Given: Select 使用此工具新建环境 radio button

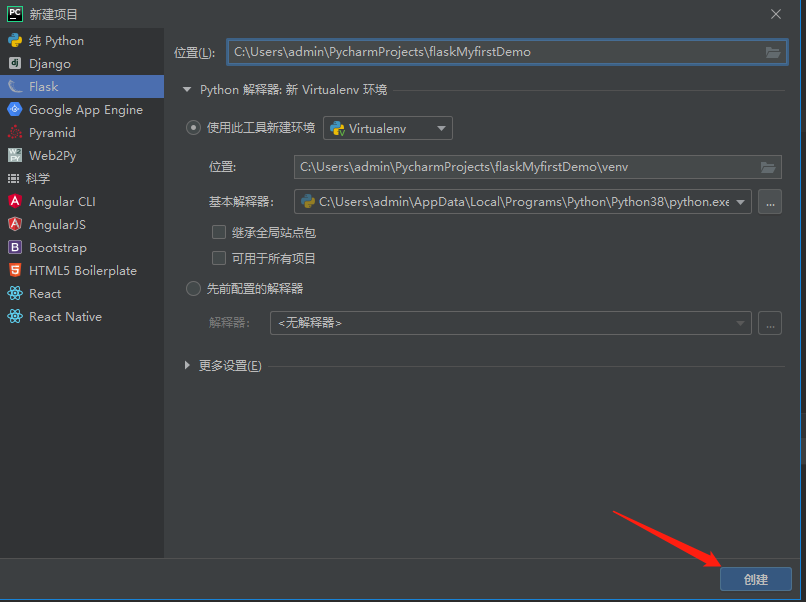Looking at the screenshot, I should coord(193,127).
